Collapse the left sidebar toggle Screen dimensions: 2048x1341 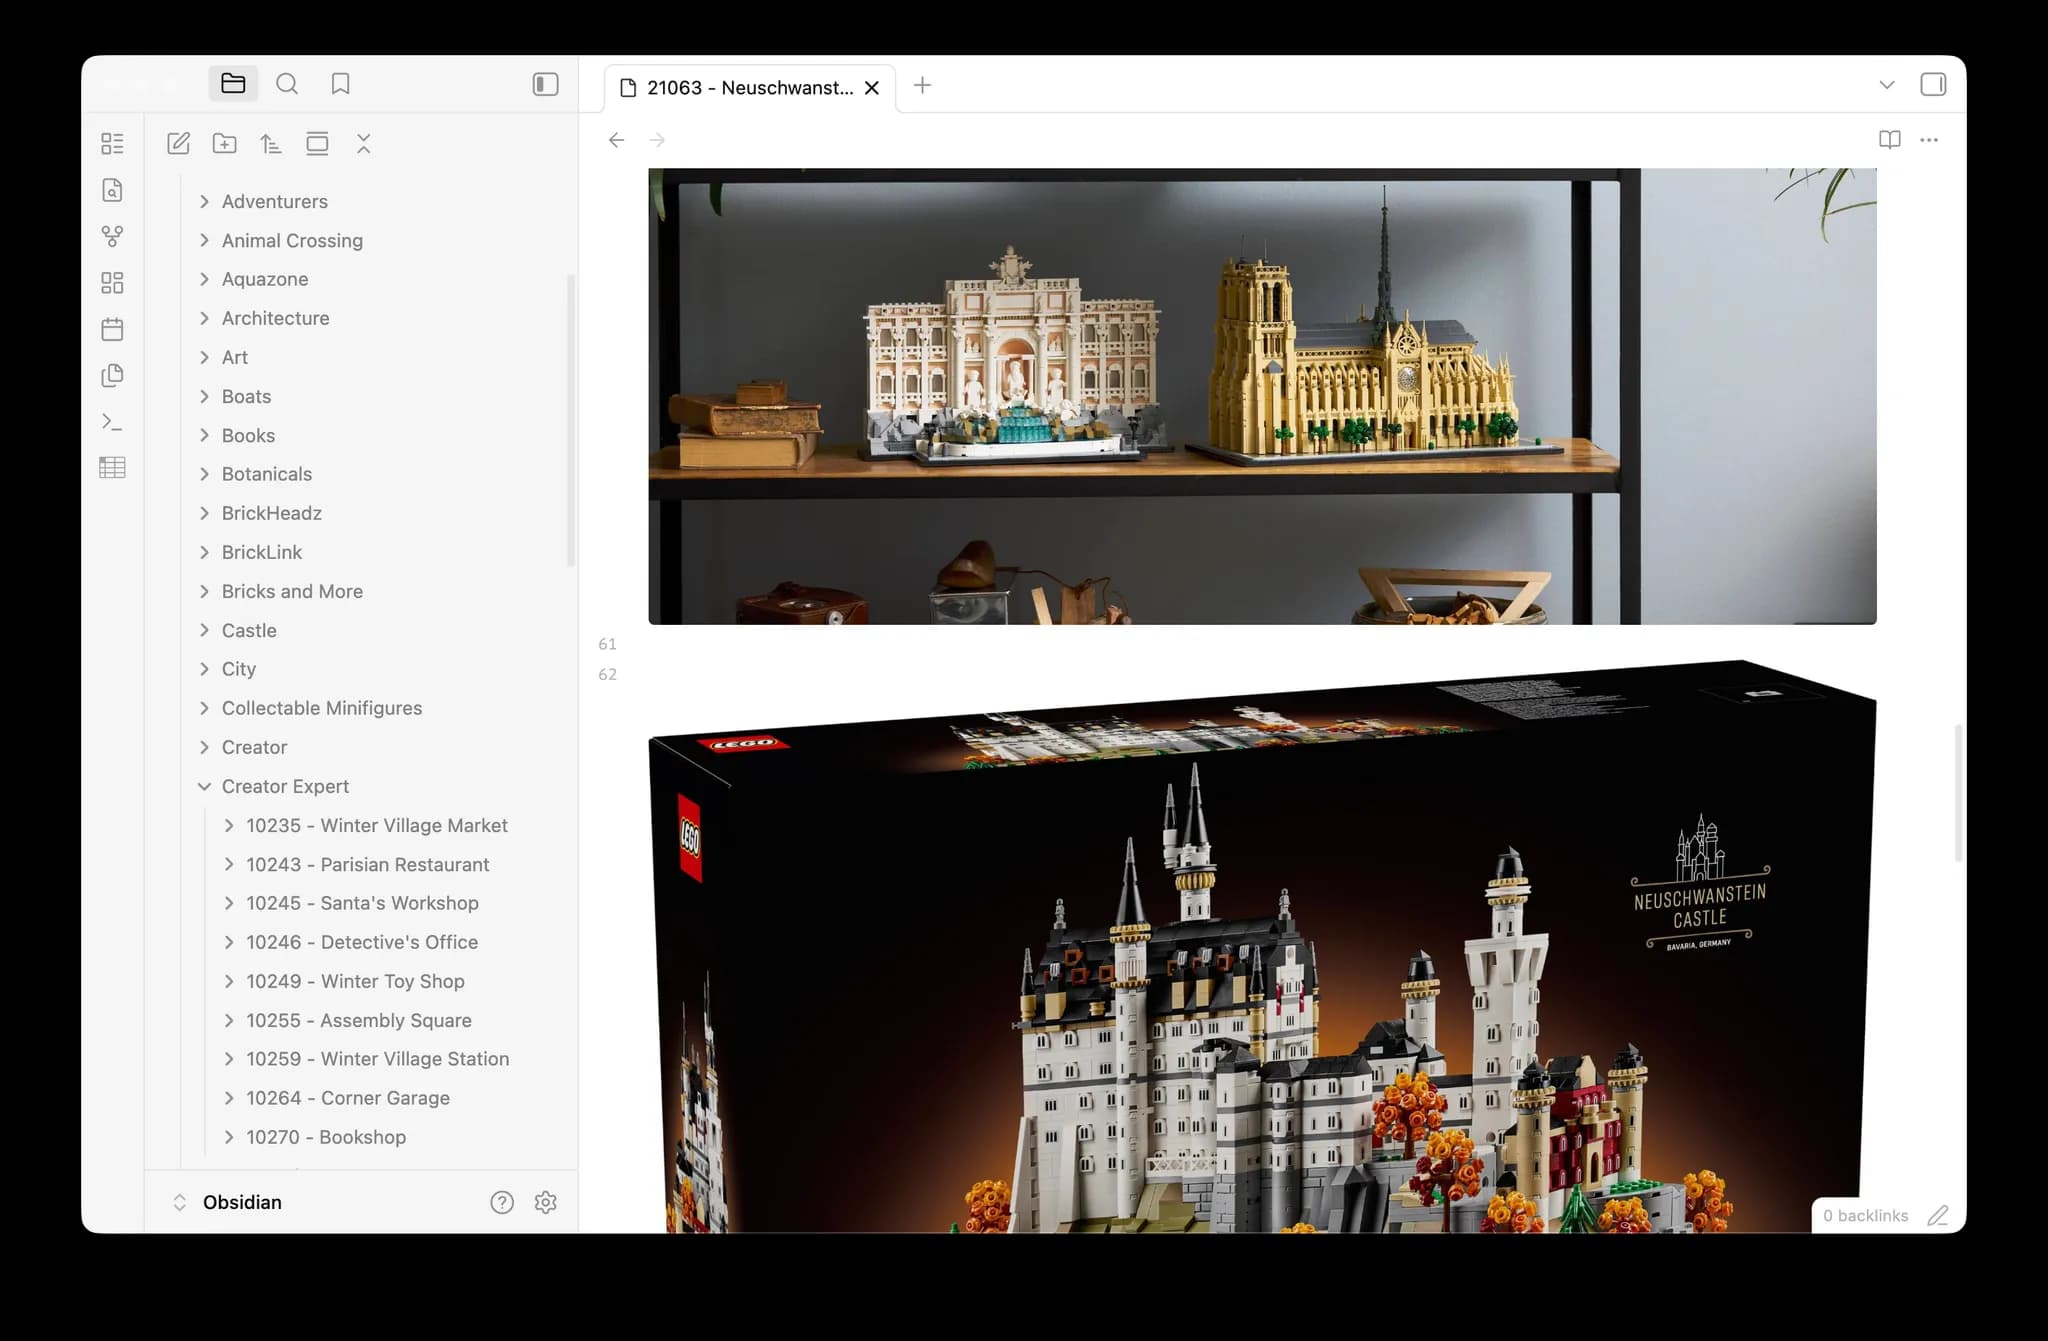coord(545,84)
